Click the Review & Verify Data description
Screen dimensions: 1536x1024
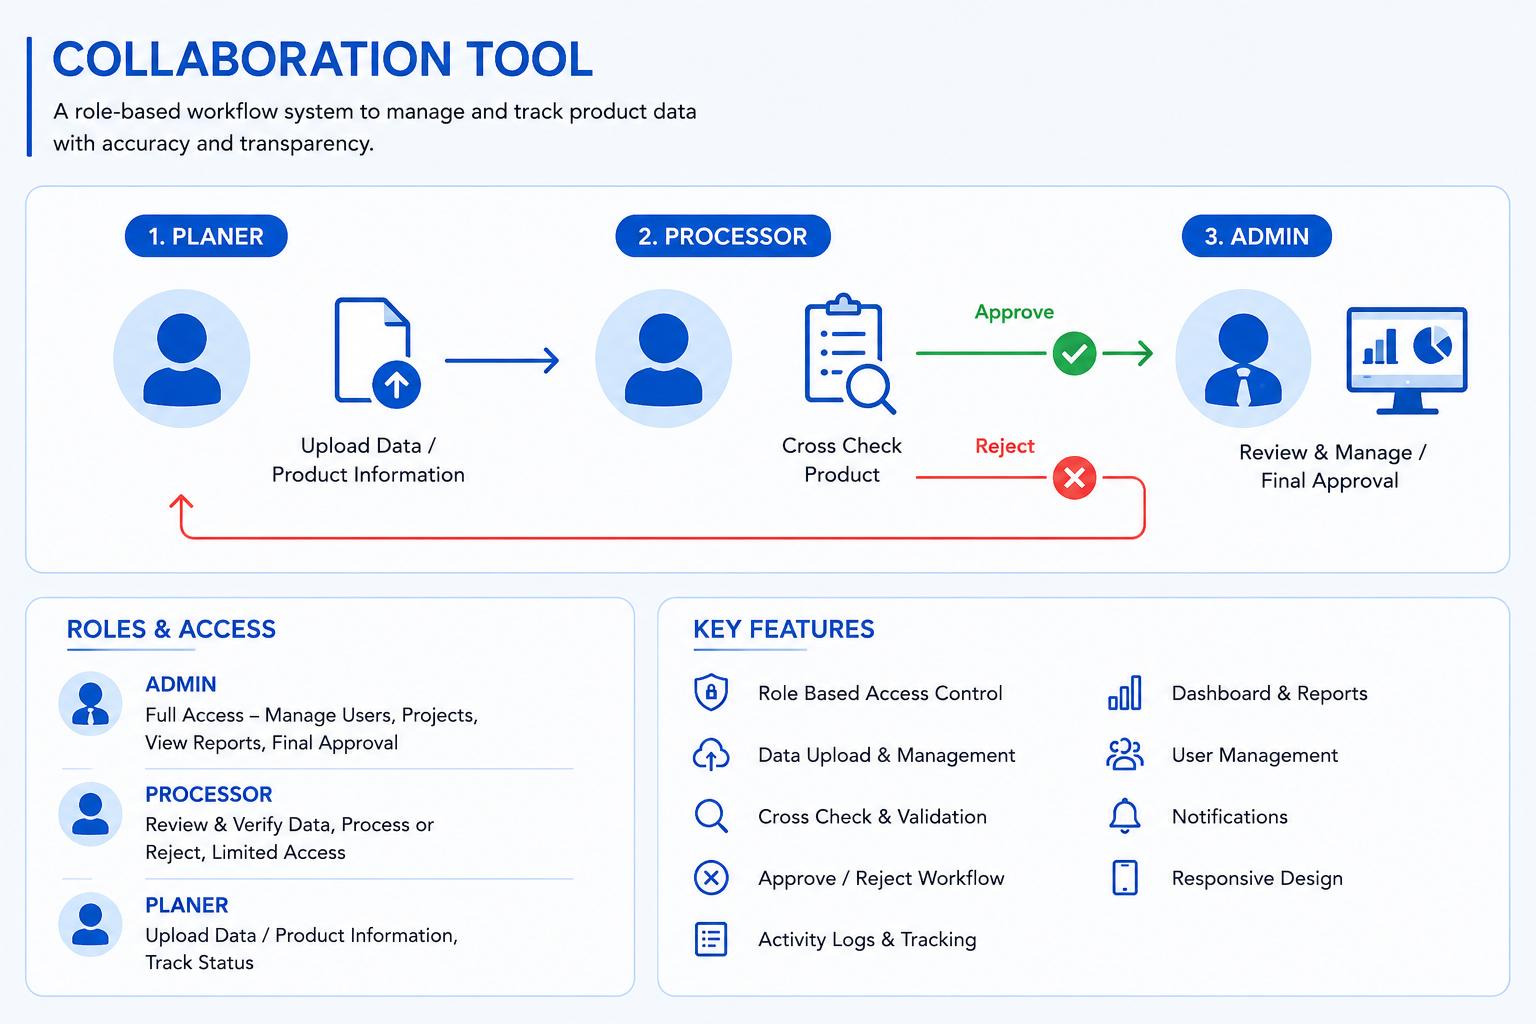290,838
